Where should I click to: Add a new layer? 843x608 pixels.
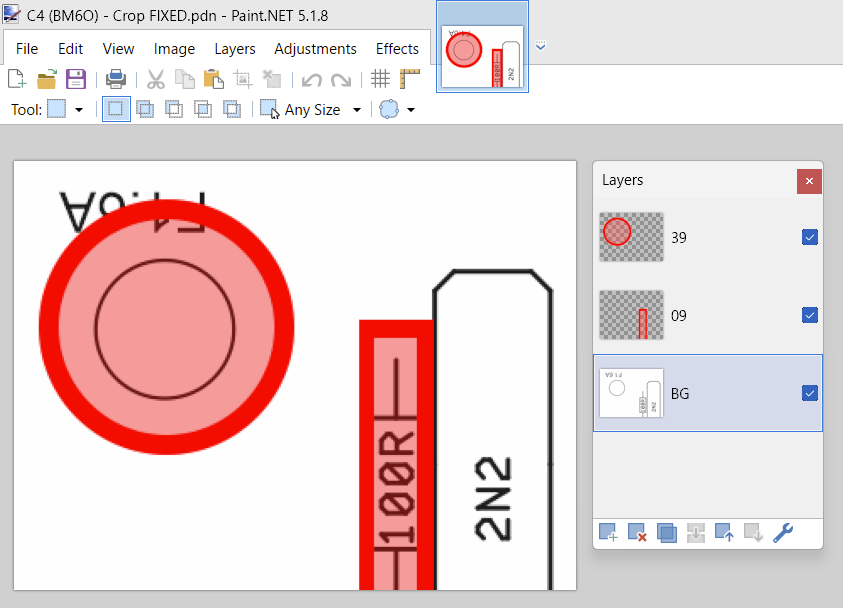pyautogui.click(x=608, y=533)
